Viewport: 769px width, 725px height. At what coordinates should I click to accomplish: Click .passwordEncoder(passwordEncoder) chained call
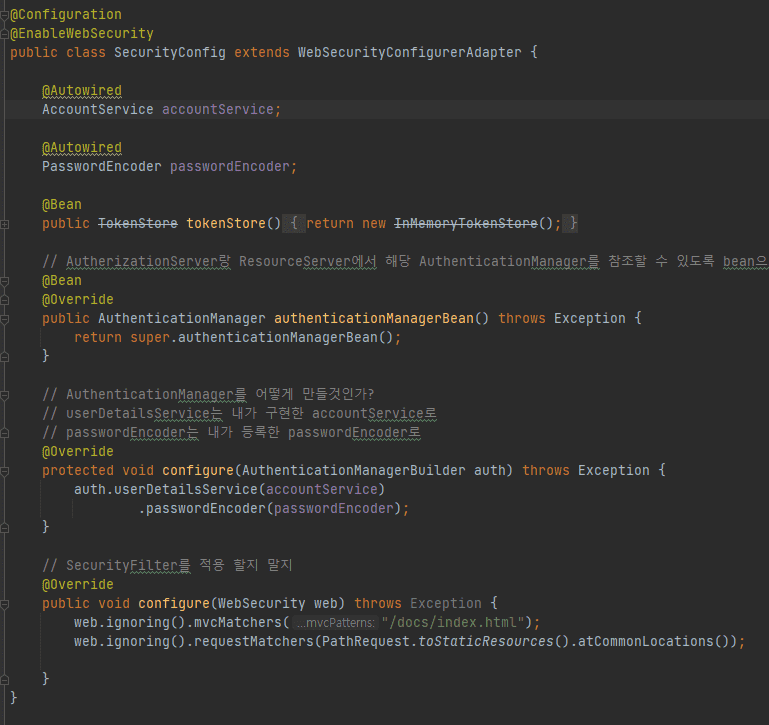270,509
